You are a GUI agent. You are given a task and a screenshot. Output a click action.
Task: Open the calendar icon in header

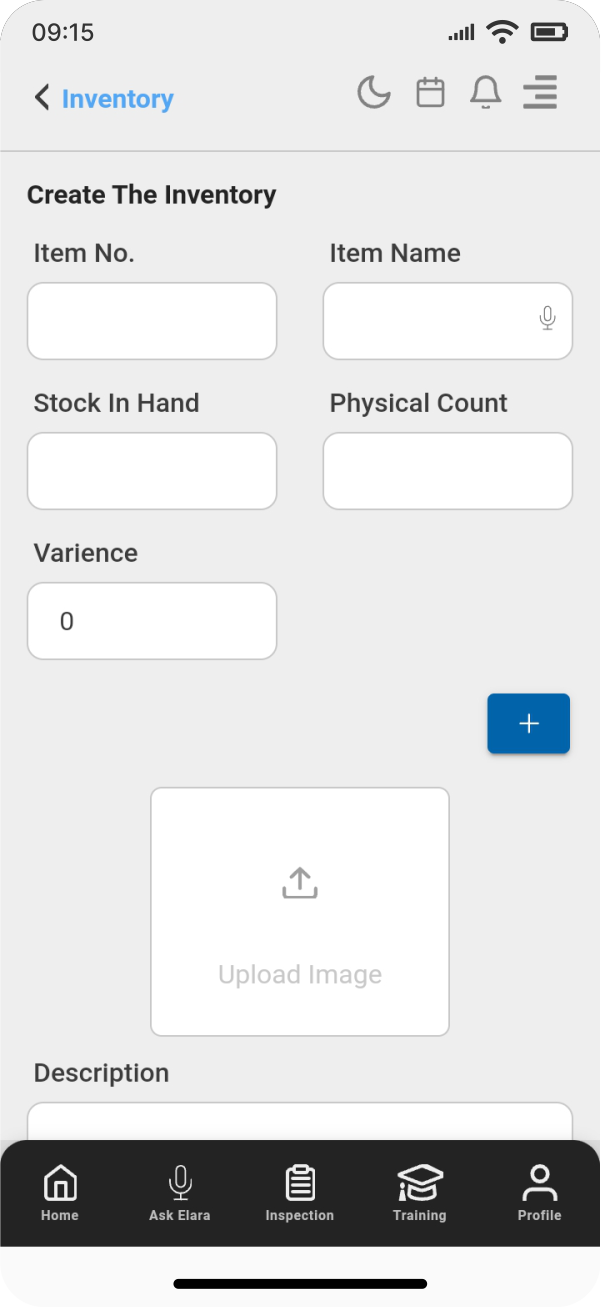pos(430,94)
